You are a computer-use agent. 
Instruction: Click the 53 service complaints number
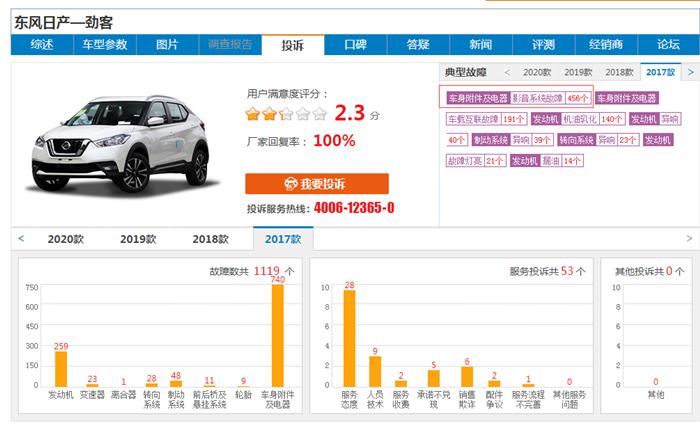(567, 271)
